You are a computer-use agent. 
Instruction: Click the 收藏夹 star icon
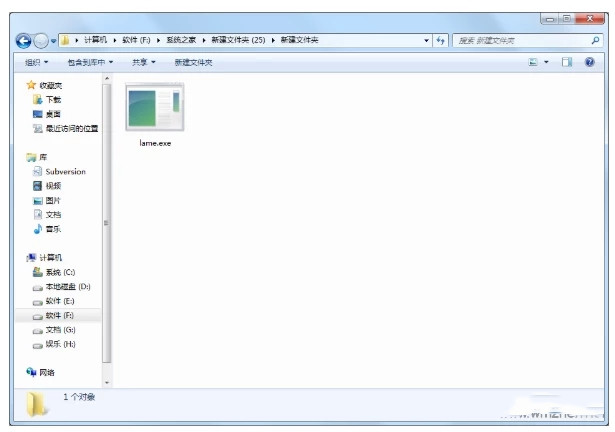point(31,85)
